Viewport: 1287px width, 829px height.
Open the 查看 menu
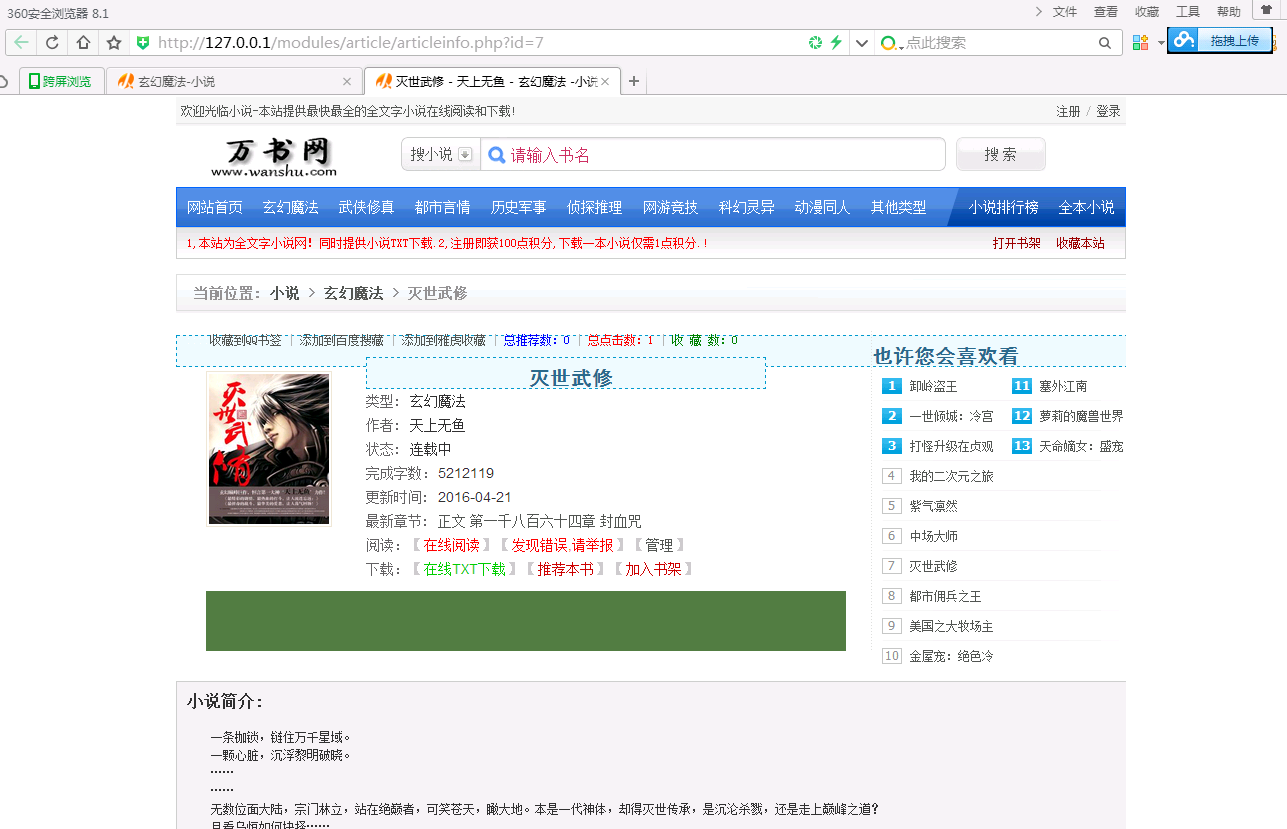(1106, 12)
